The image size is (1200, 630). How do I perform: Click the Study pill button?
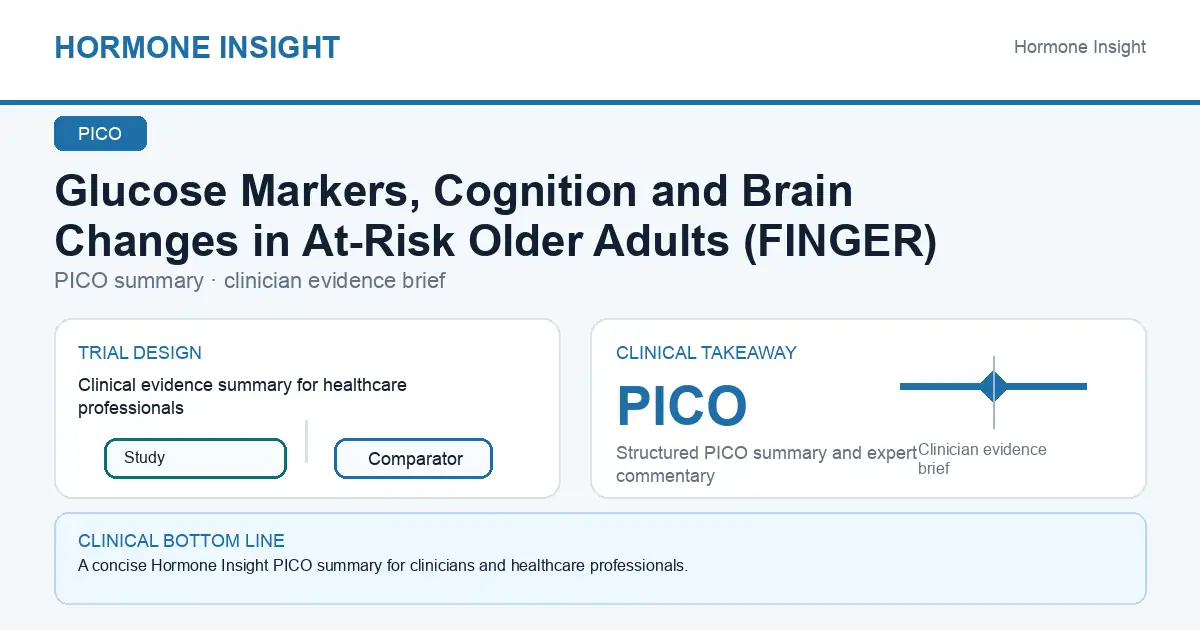(x=195, y=458)
